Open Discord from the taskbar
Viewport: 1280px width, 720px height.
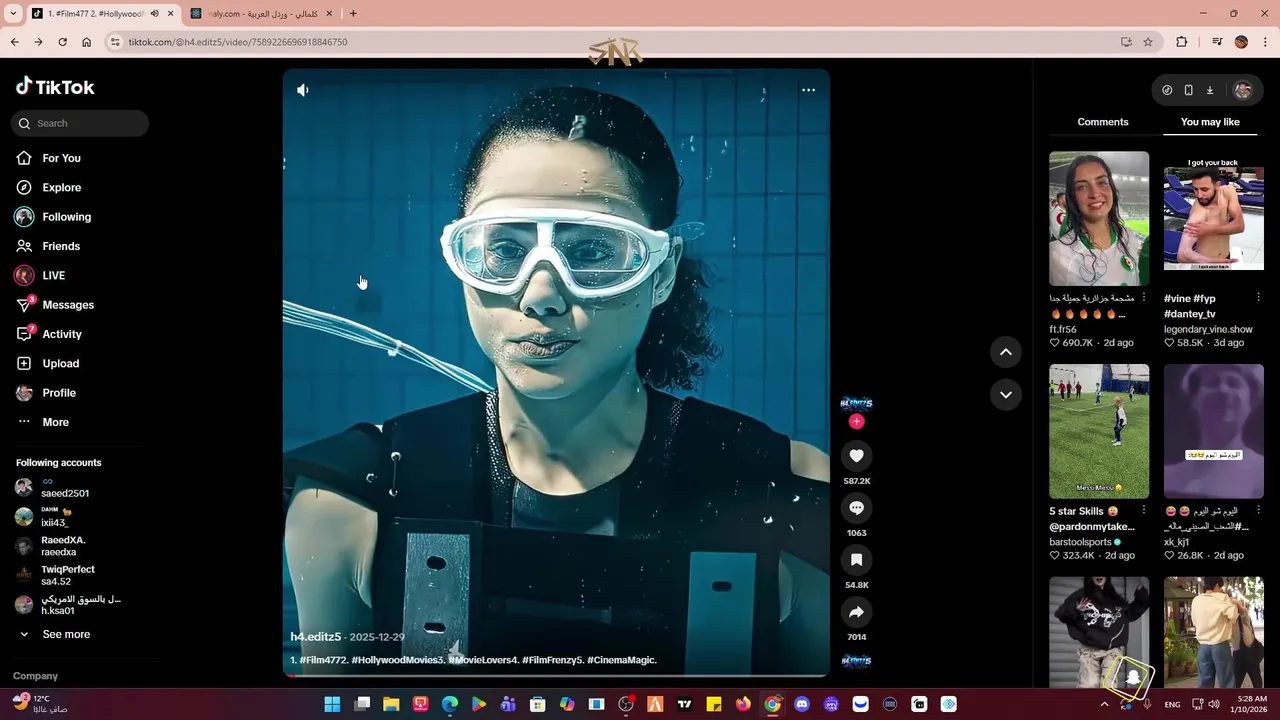(801, 704)
